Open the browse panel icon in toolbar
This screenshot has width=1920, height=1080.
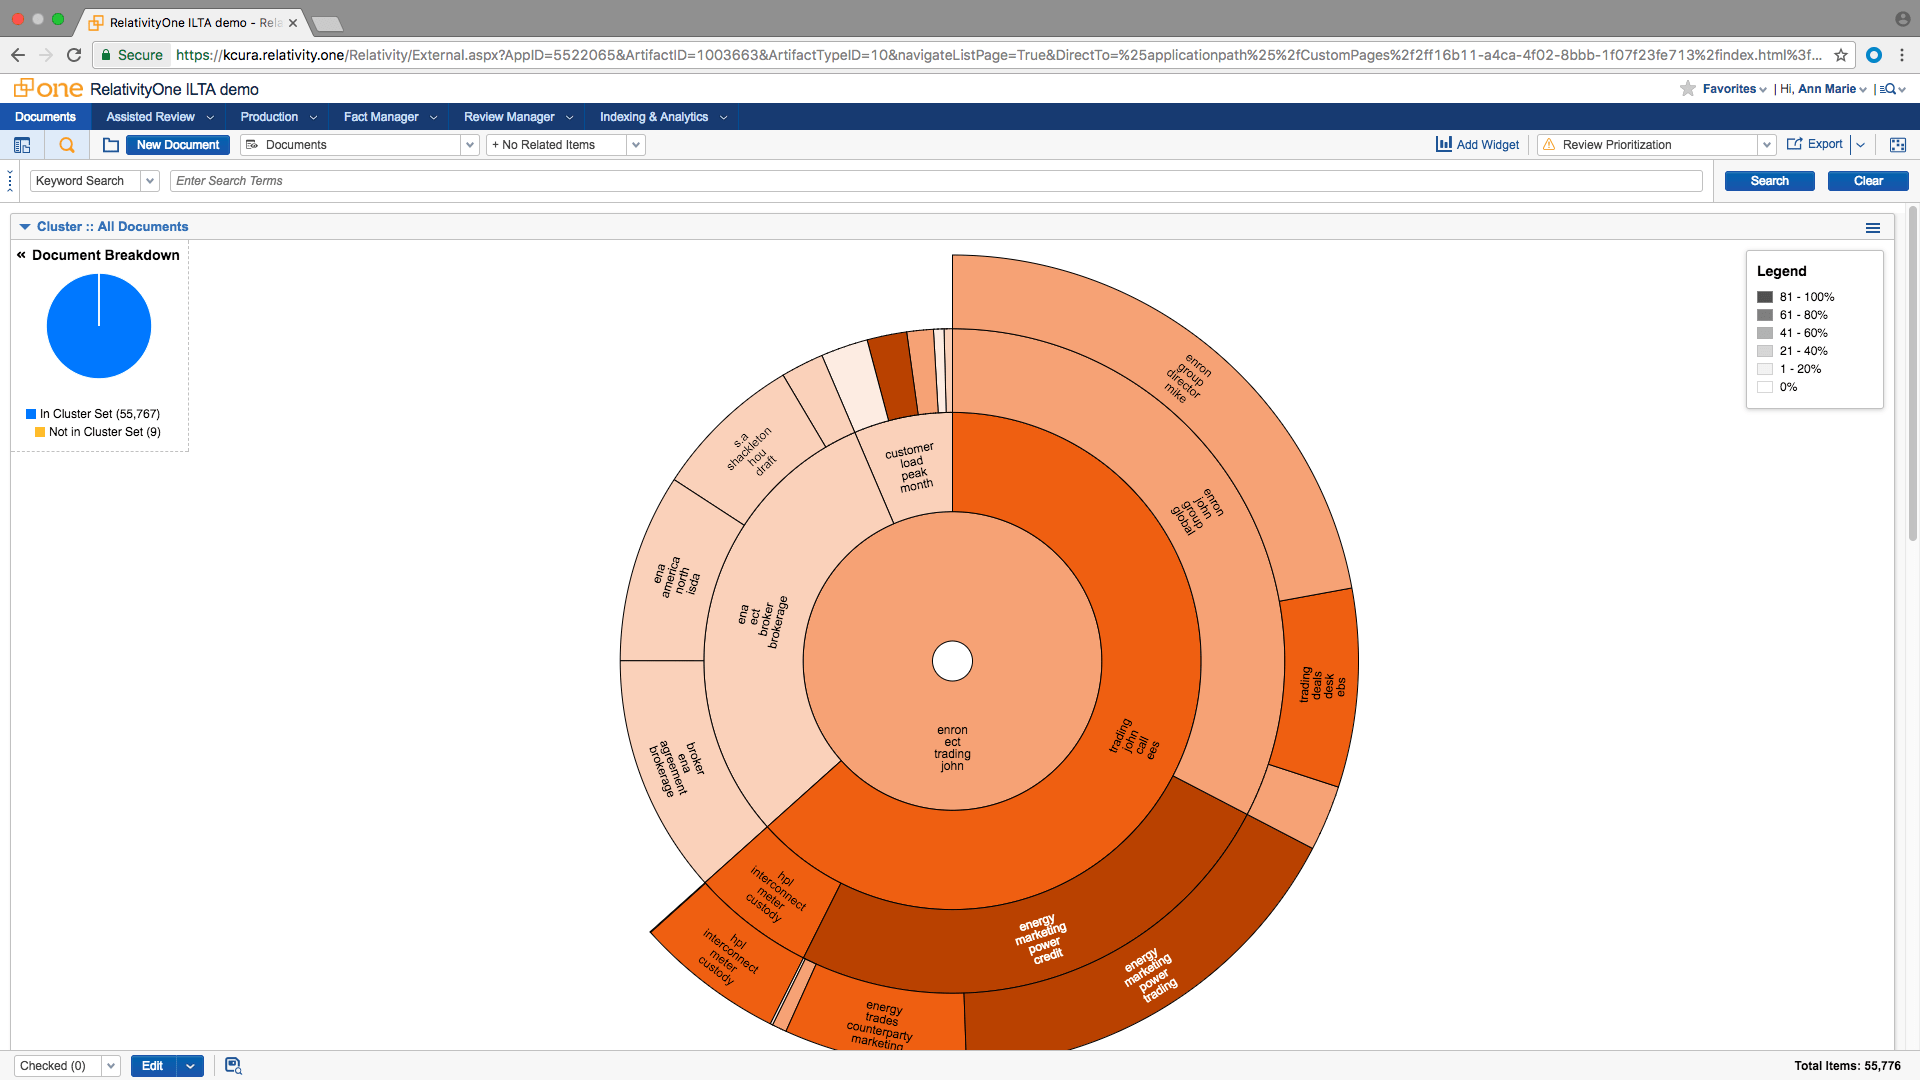coord(22,145)
